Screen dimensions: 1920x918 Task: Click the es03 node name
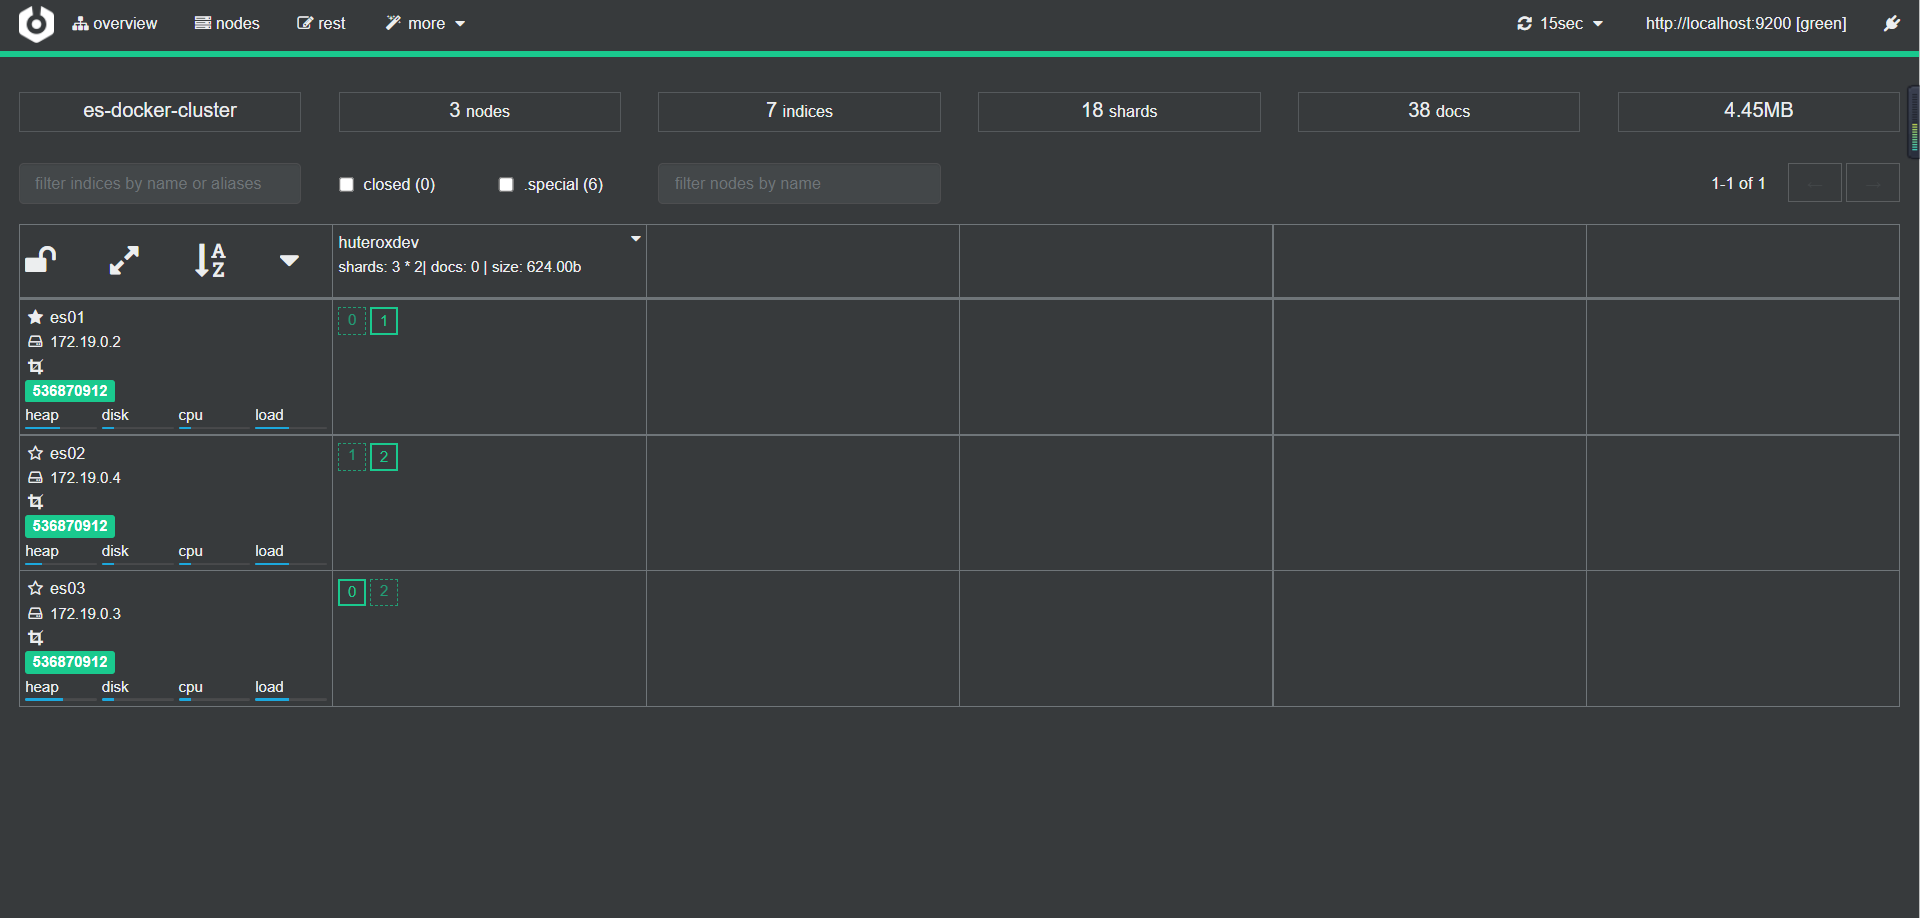(x=67, y=588)
